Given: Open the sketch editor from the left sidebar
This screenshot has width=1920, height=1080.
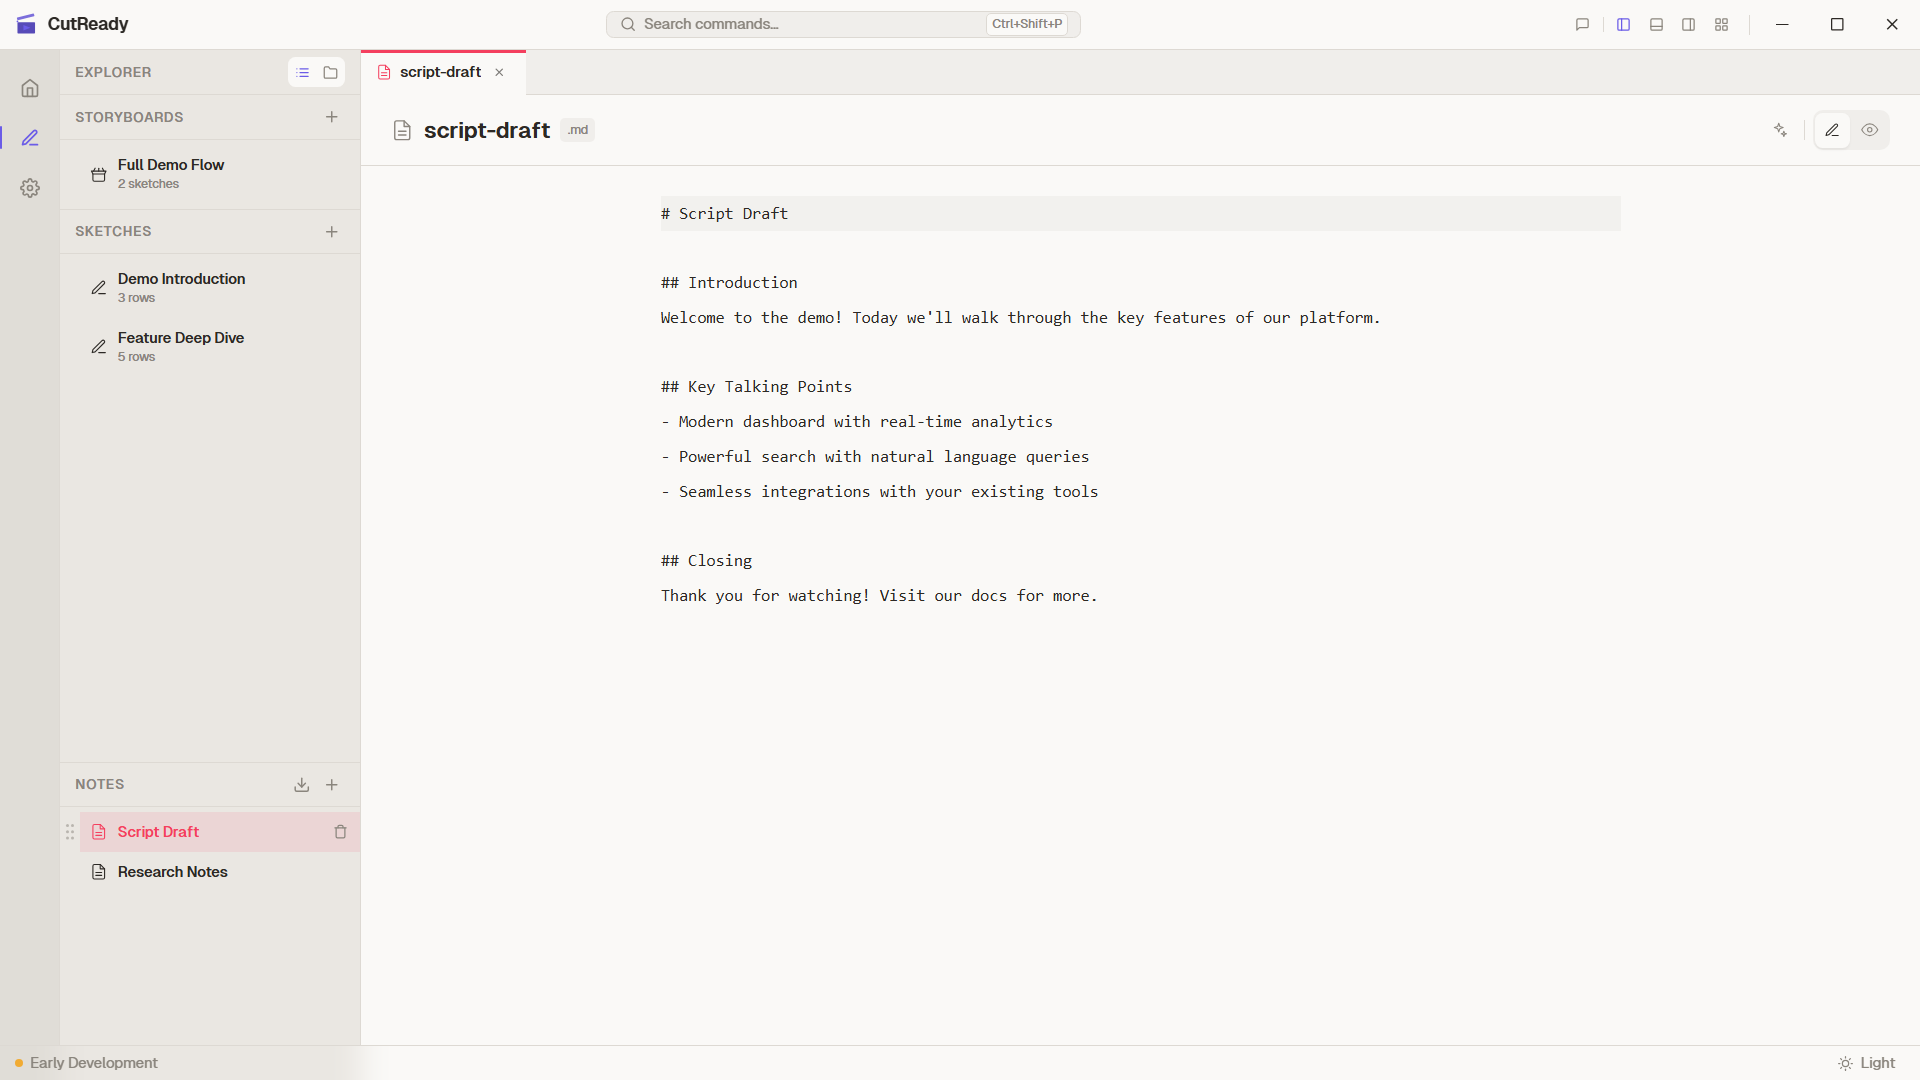Looking at the screenshot, I should point(30,138).
